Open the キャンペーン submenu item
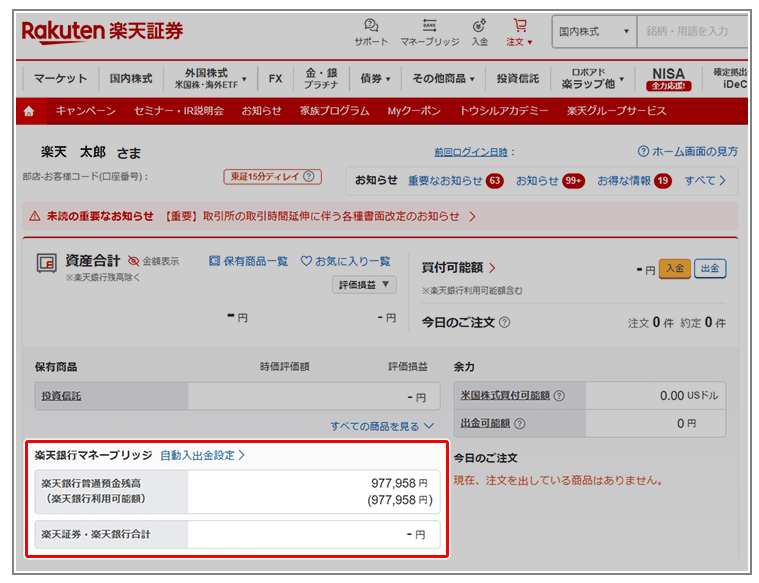This screenshot has width=759, height=583. 86,111
